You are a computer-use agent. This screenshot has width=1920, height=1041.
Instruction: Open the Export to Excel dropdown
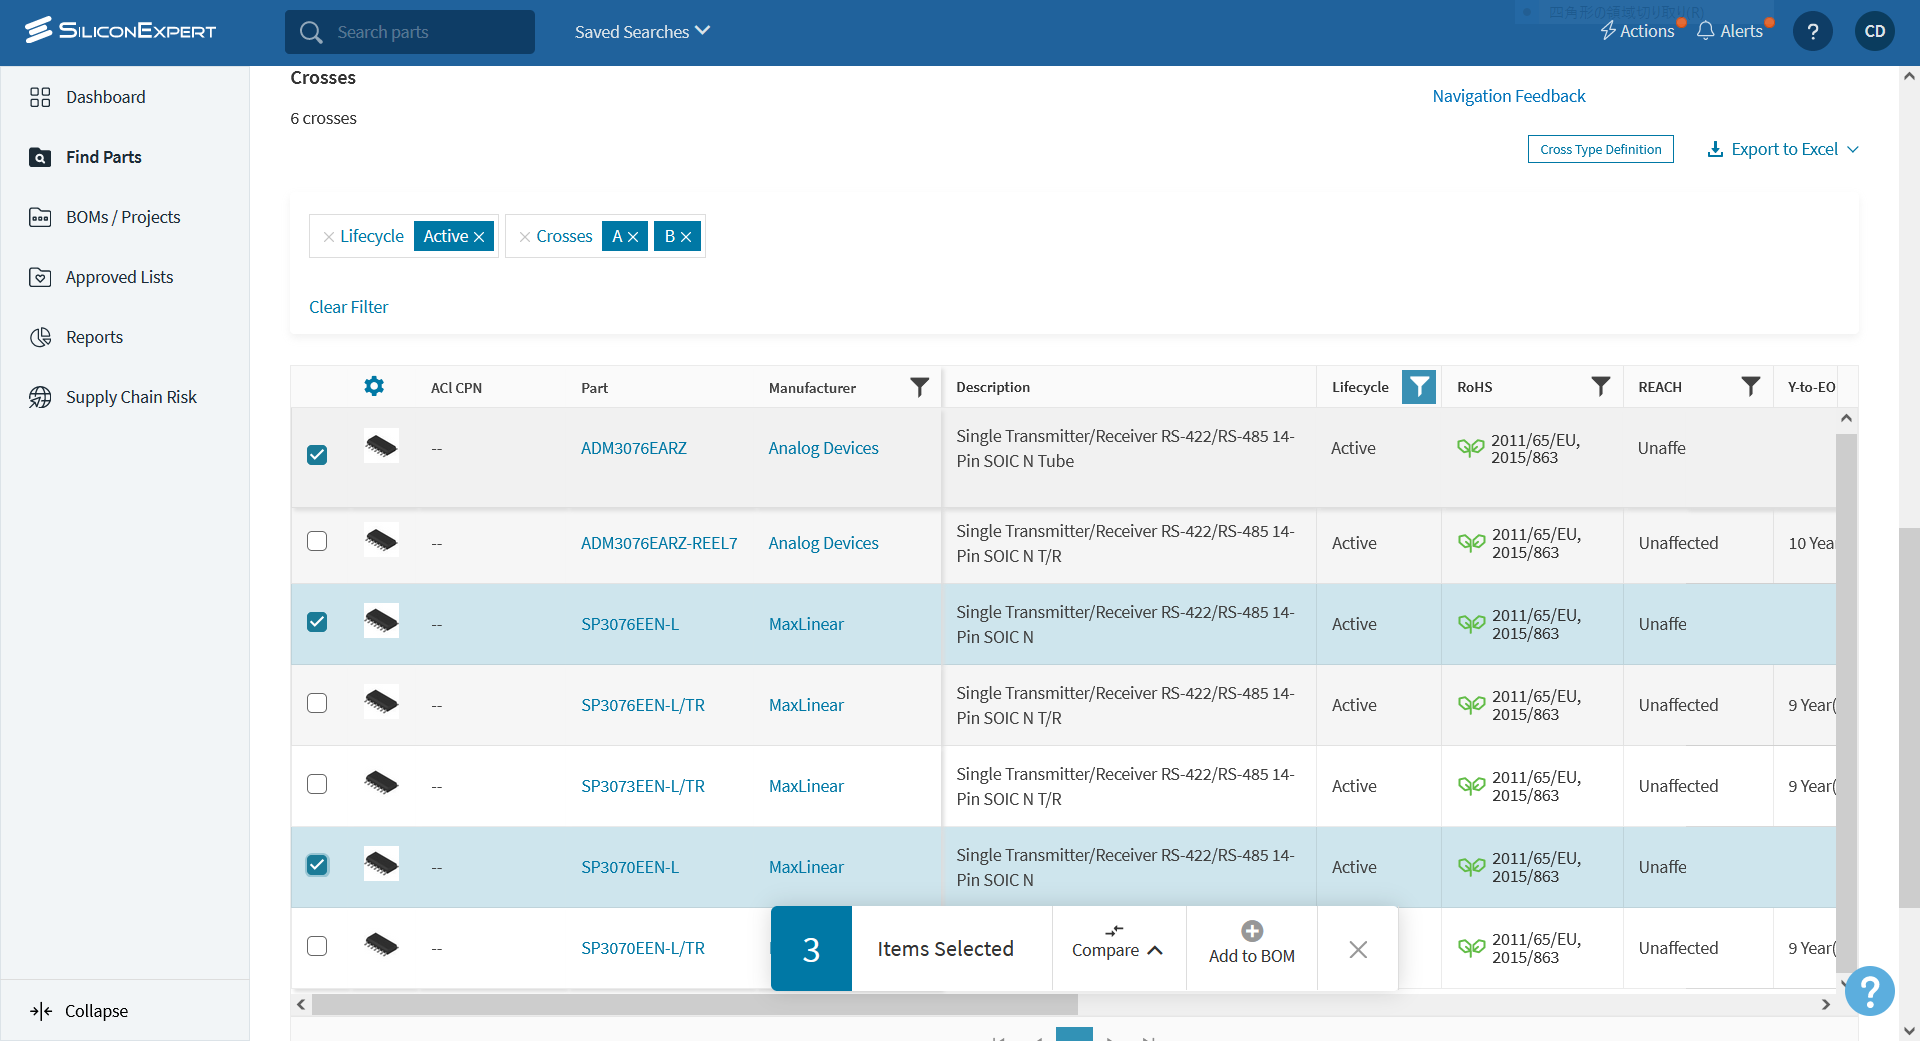pyautogui.click(x=1783, y=149)
